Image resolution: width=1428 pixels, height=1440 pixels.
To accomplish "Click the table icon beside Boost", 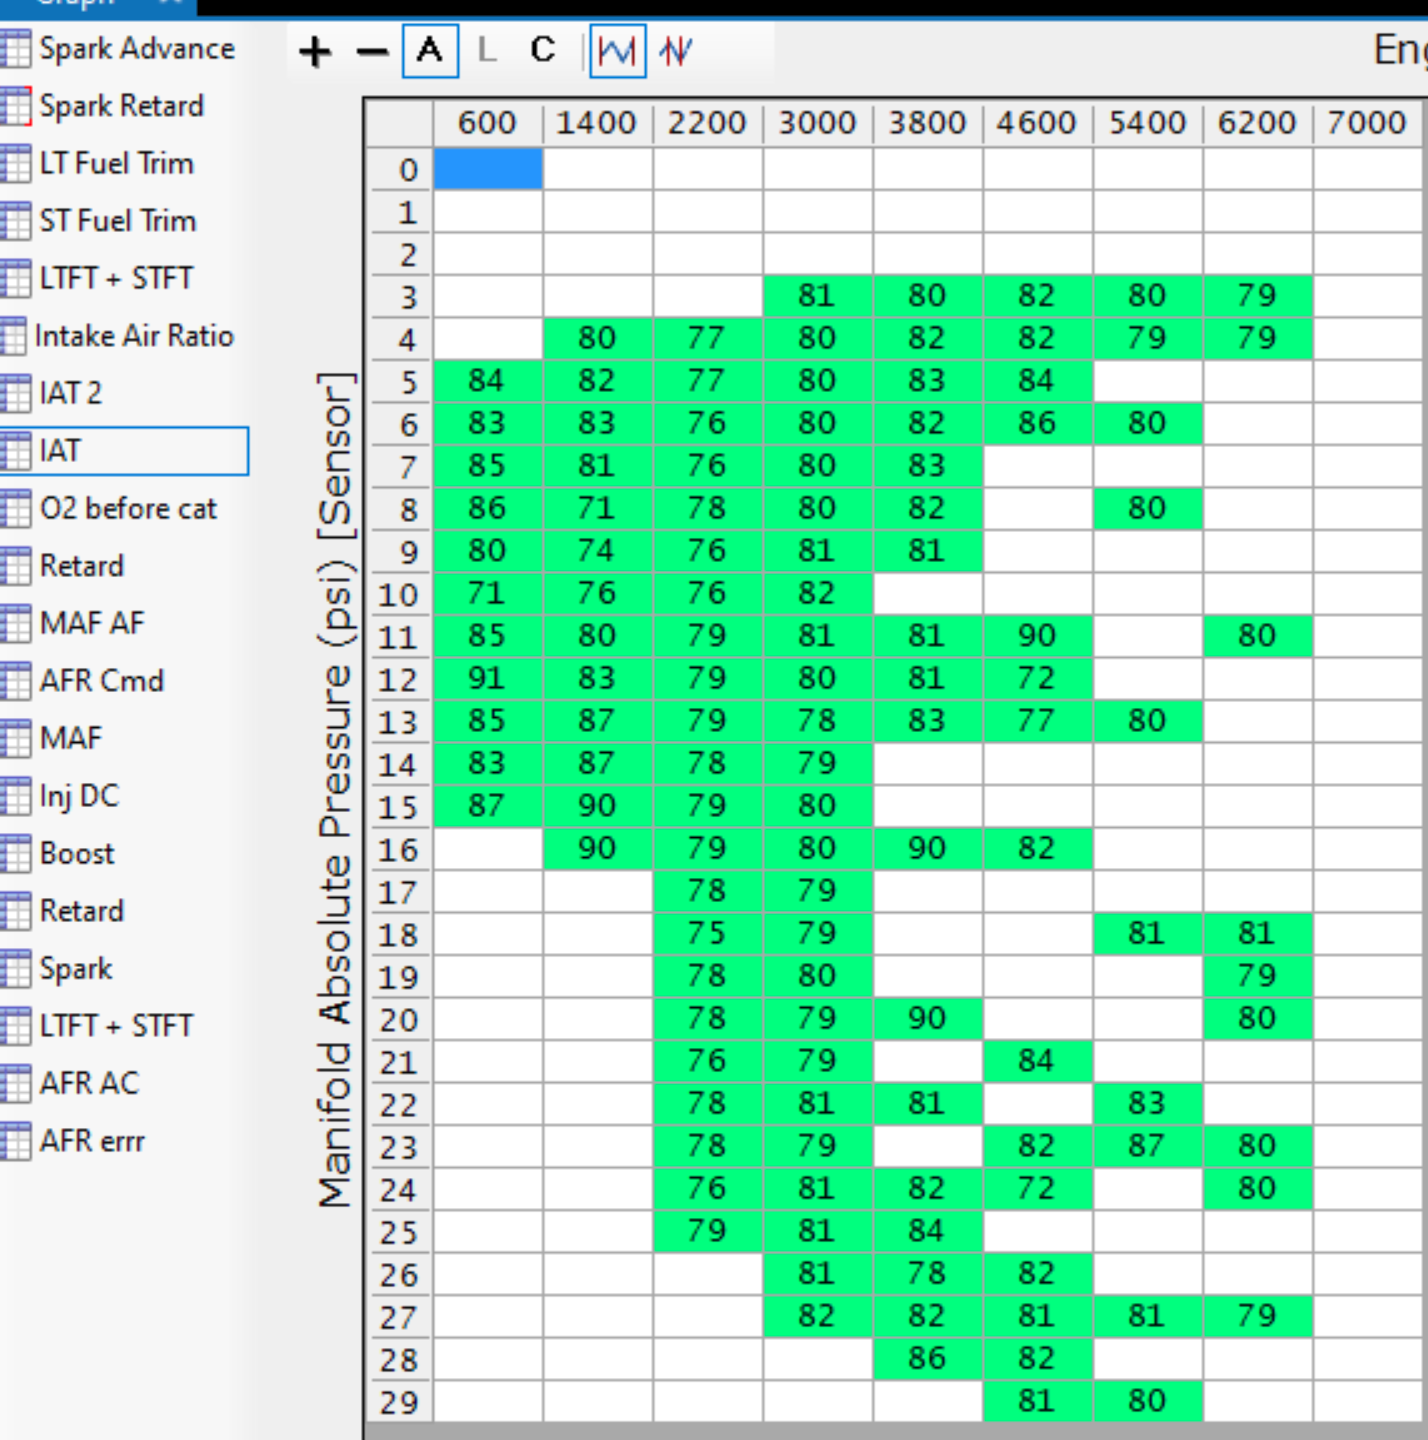I will tap(15, 854).
